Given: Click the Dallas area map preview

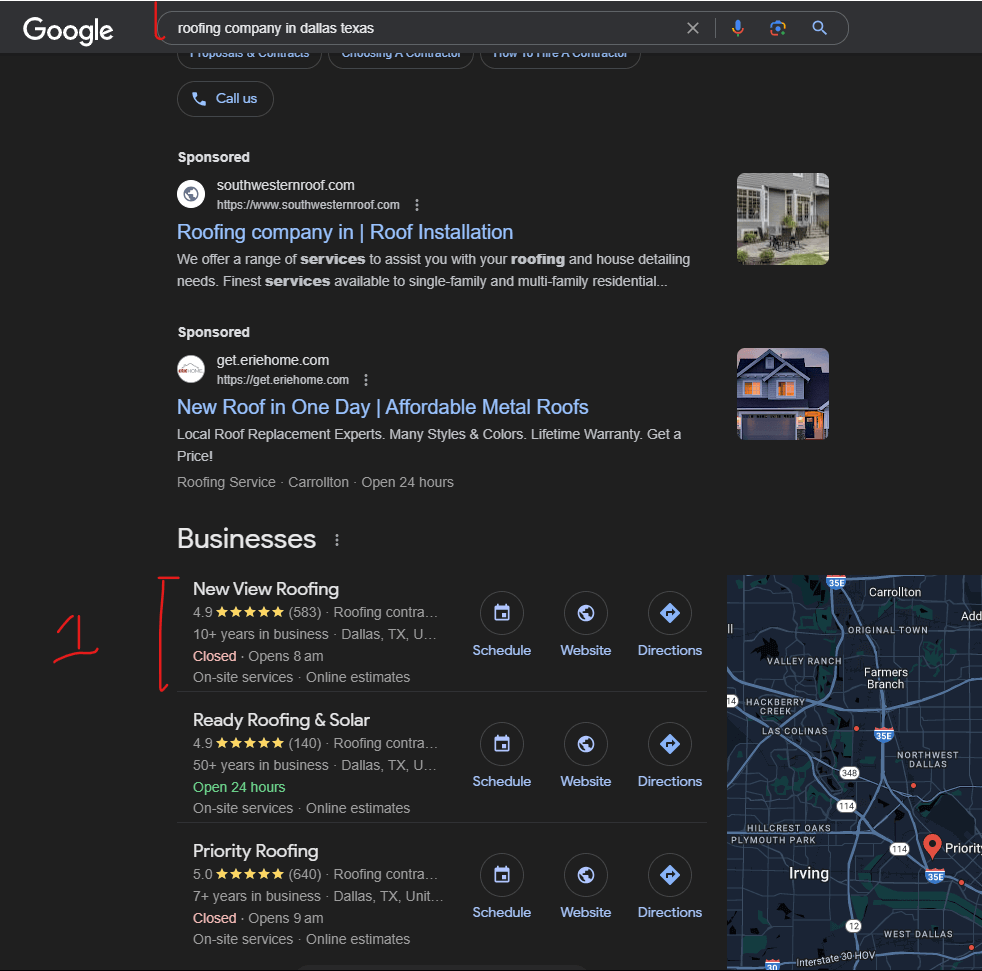Looking at the screenshot, I should pyautogui.click(x=854, y=770).
